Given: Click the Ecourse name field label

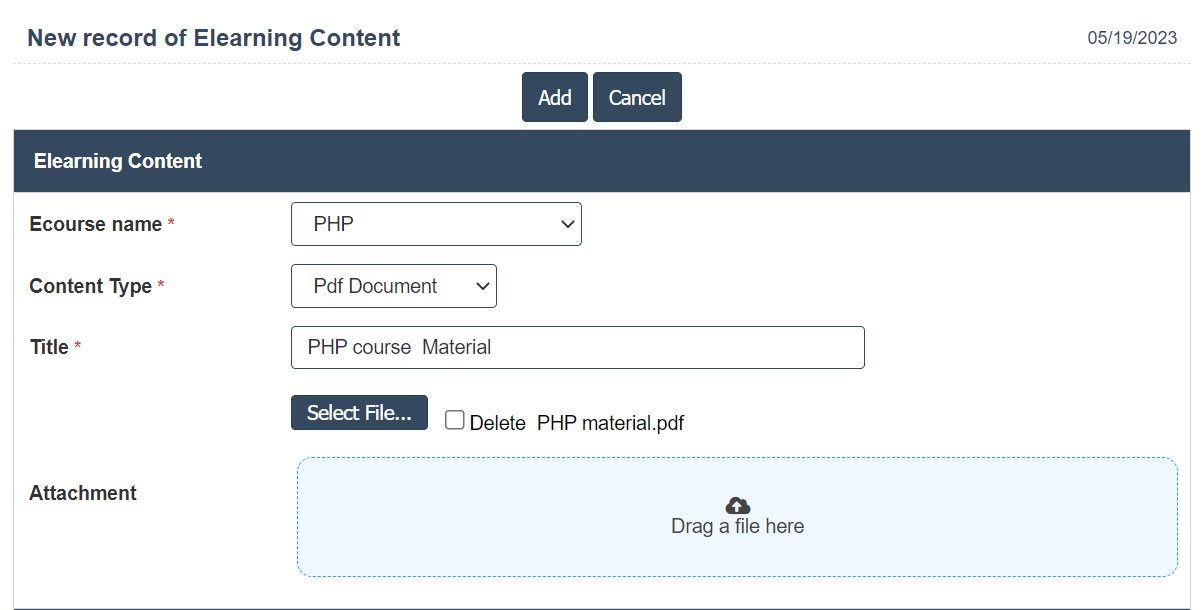Looking at the screenshot, I should click(x=96, y=224).
